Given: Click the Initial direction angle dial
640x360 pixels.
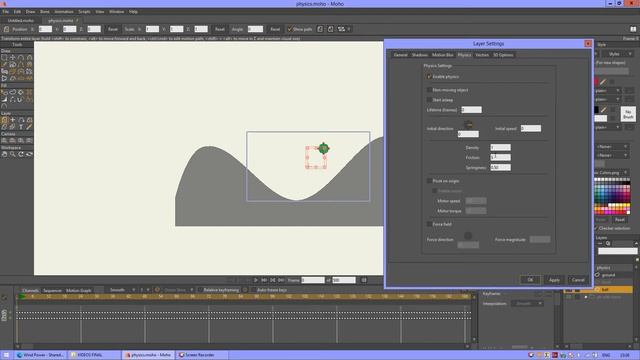Looking at the screenshot, I should [468, 124].
